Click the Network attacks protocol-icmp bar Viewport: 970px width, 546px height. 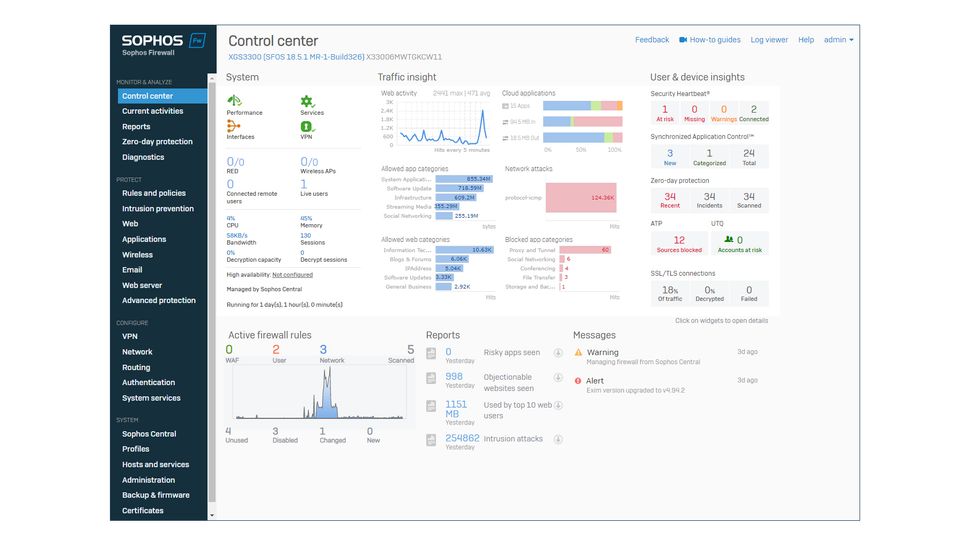coord(580,198)
